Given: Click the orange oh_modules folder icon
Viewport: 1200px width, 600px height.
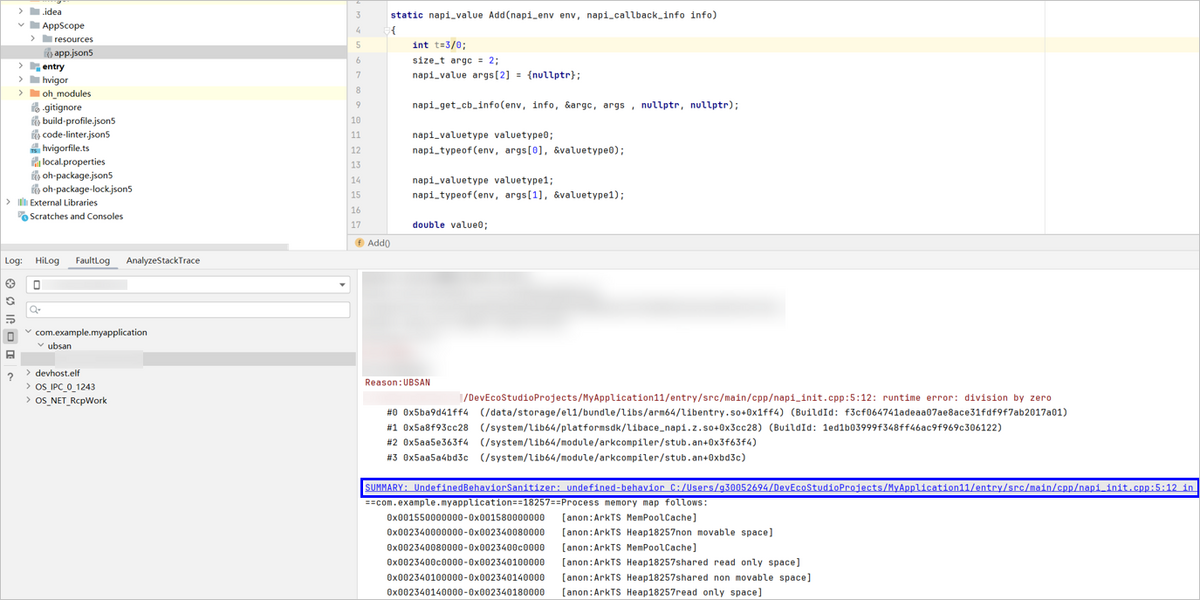Looking at the screenshot, I should click(35, 94).
